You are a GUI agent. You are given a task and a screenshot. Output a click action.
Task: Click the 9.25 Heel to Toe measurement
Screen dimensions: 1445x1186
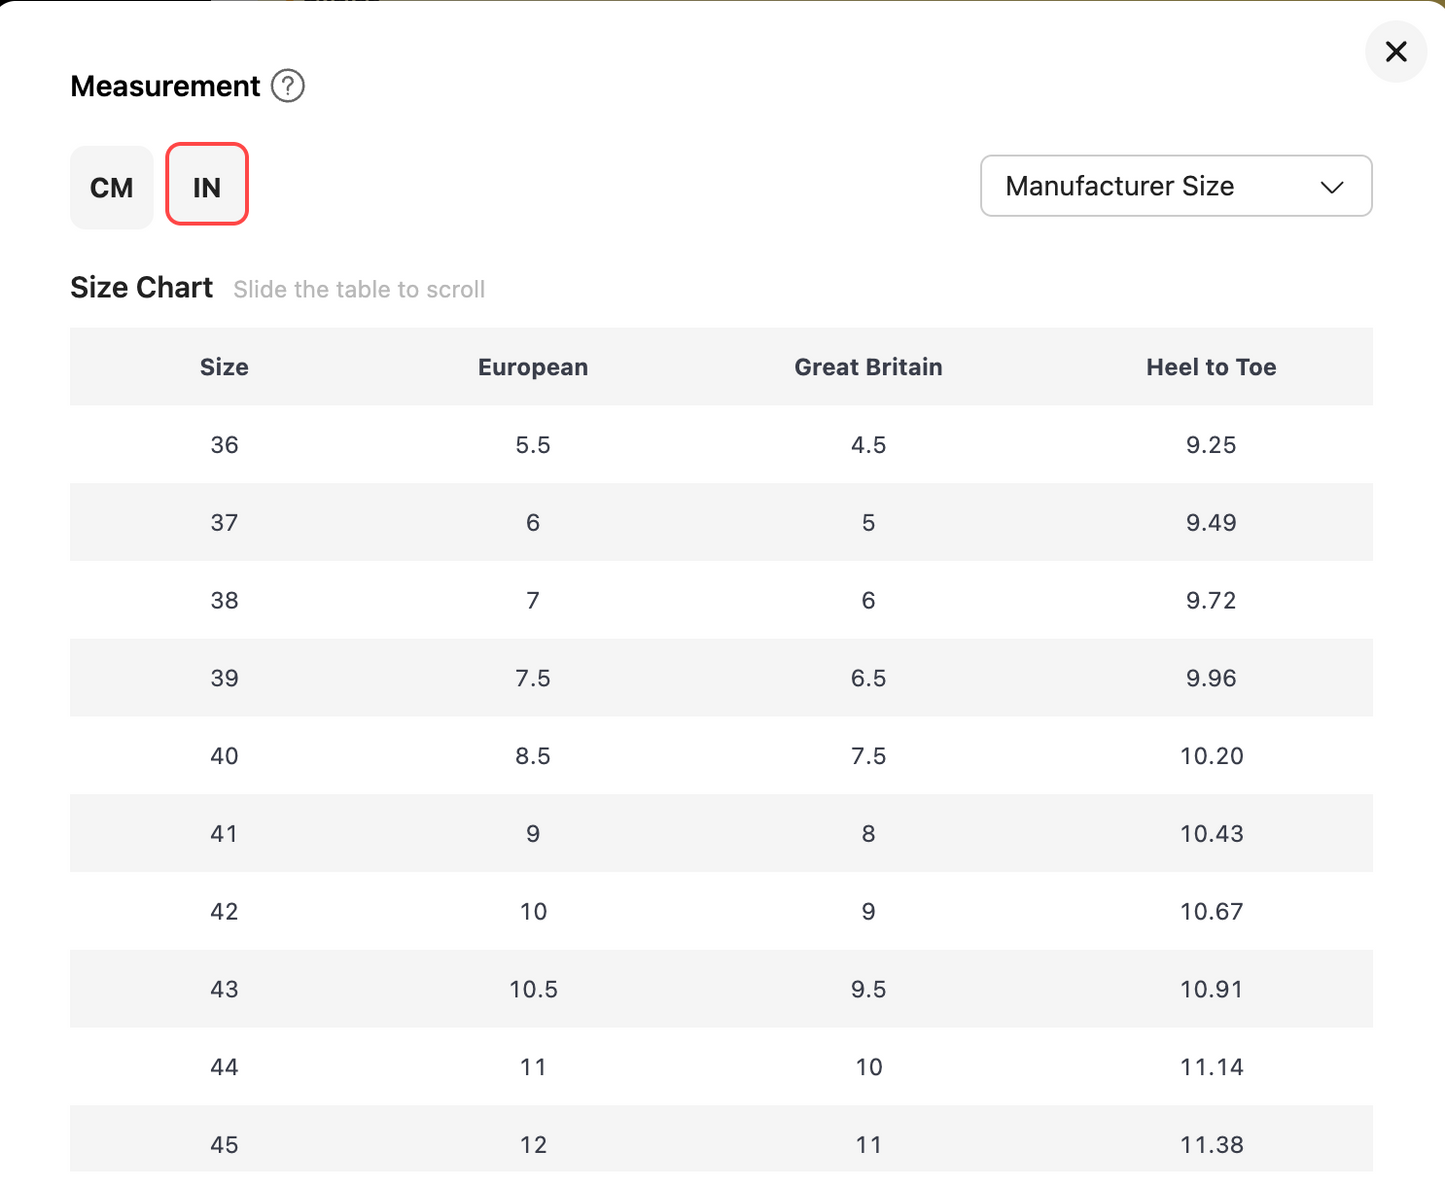click(x=1210, y=445)
